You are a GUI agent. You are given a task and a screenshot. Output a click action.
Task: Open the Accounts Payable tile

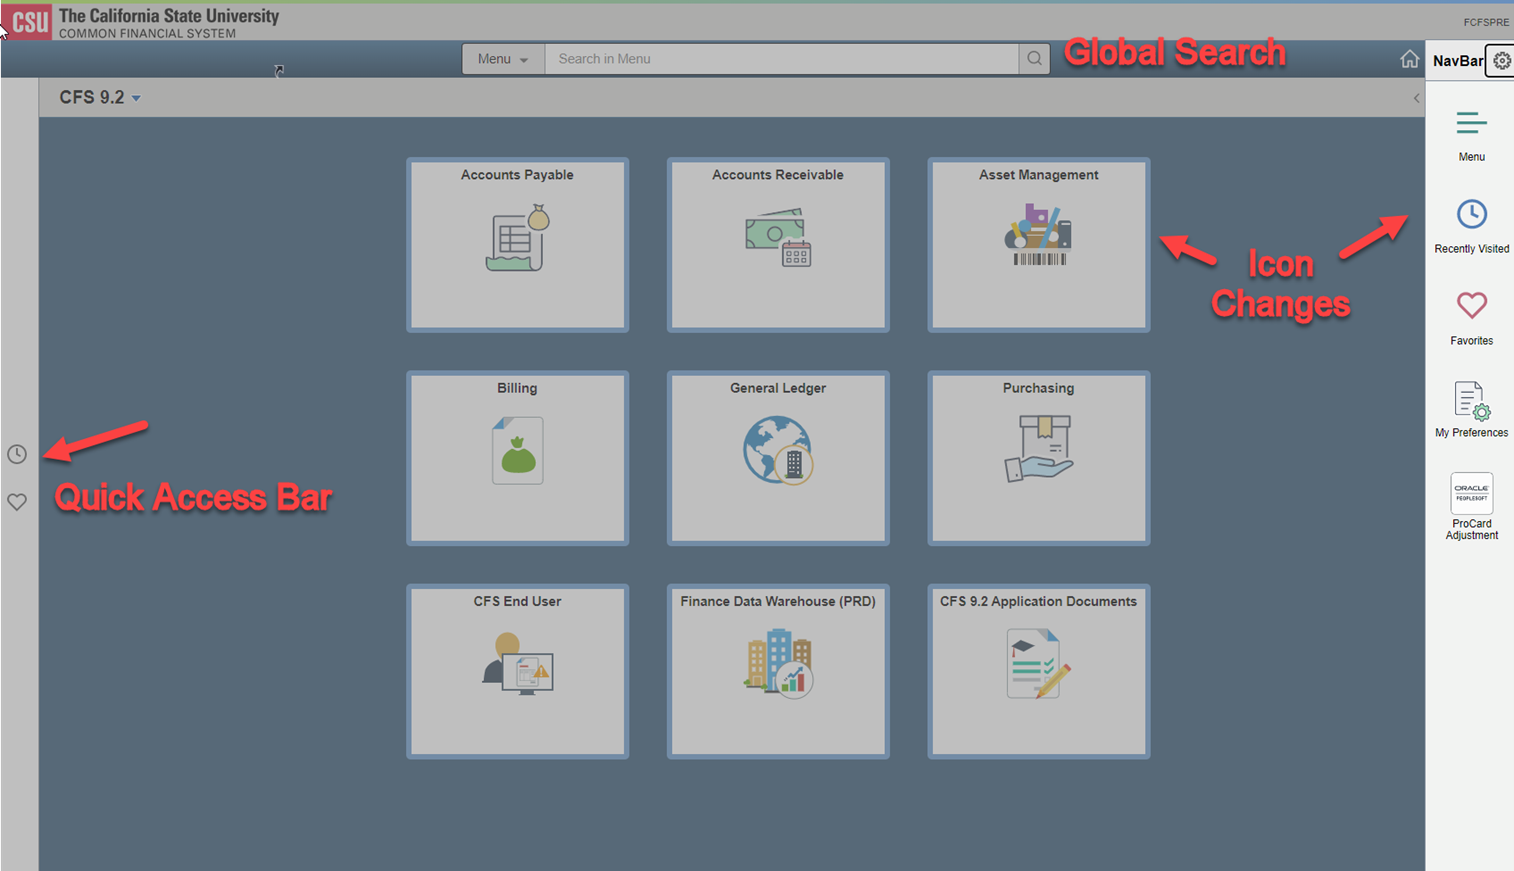click(517, 244)
